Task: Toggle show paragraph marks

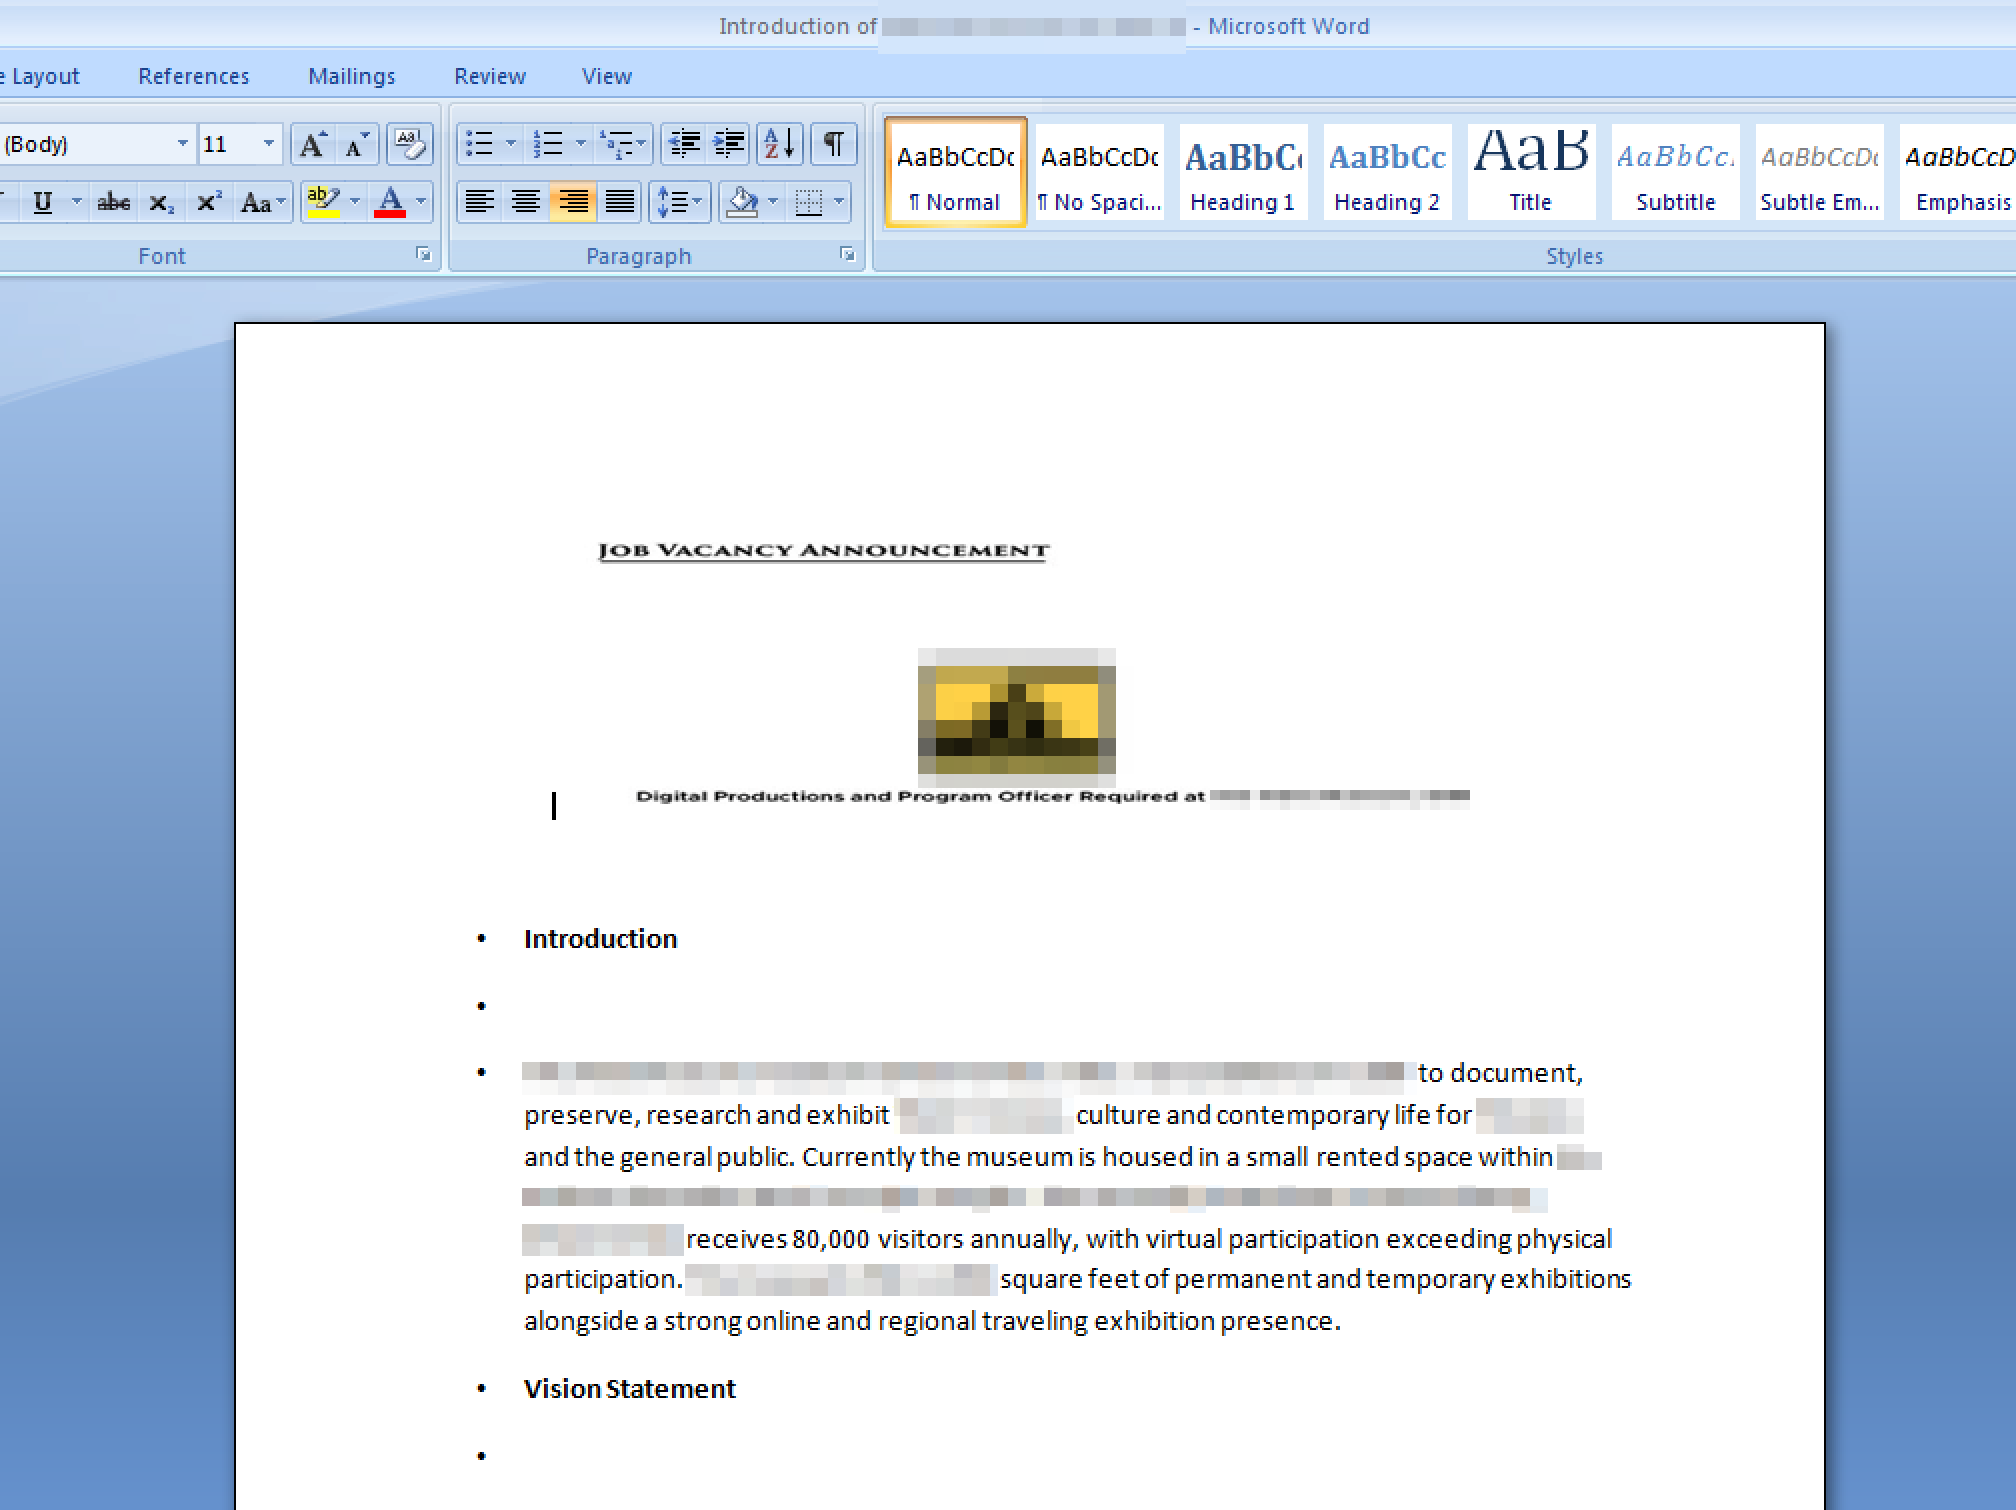Action: click(833, 145)
